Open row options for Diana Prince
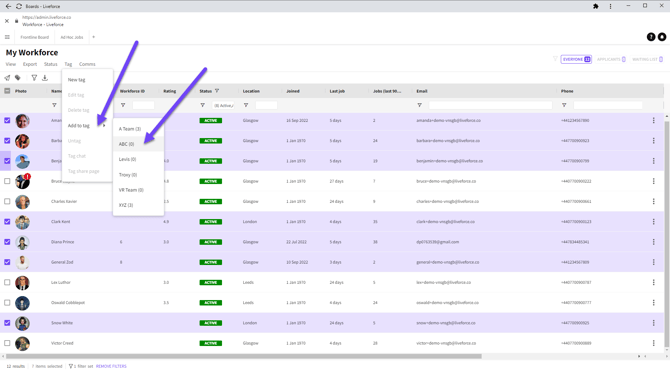The image size is (670, 372). [653, 242]
